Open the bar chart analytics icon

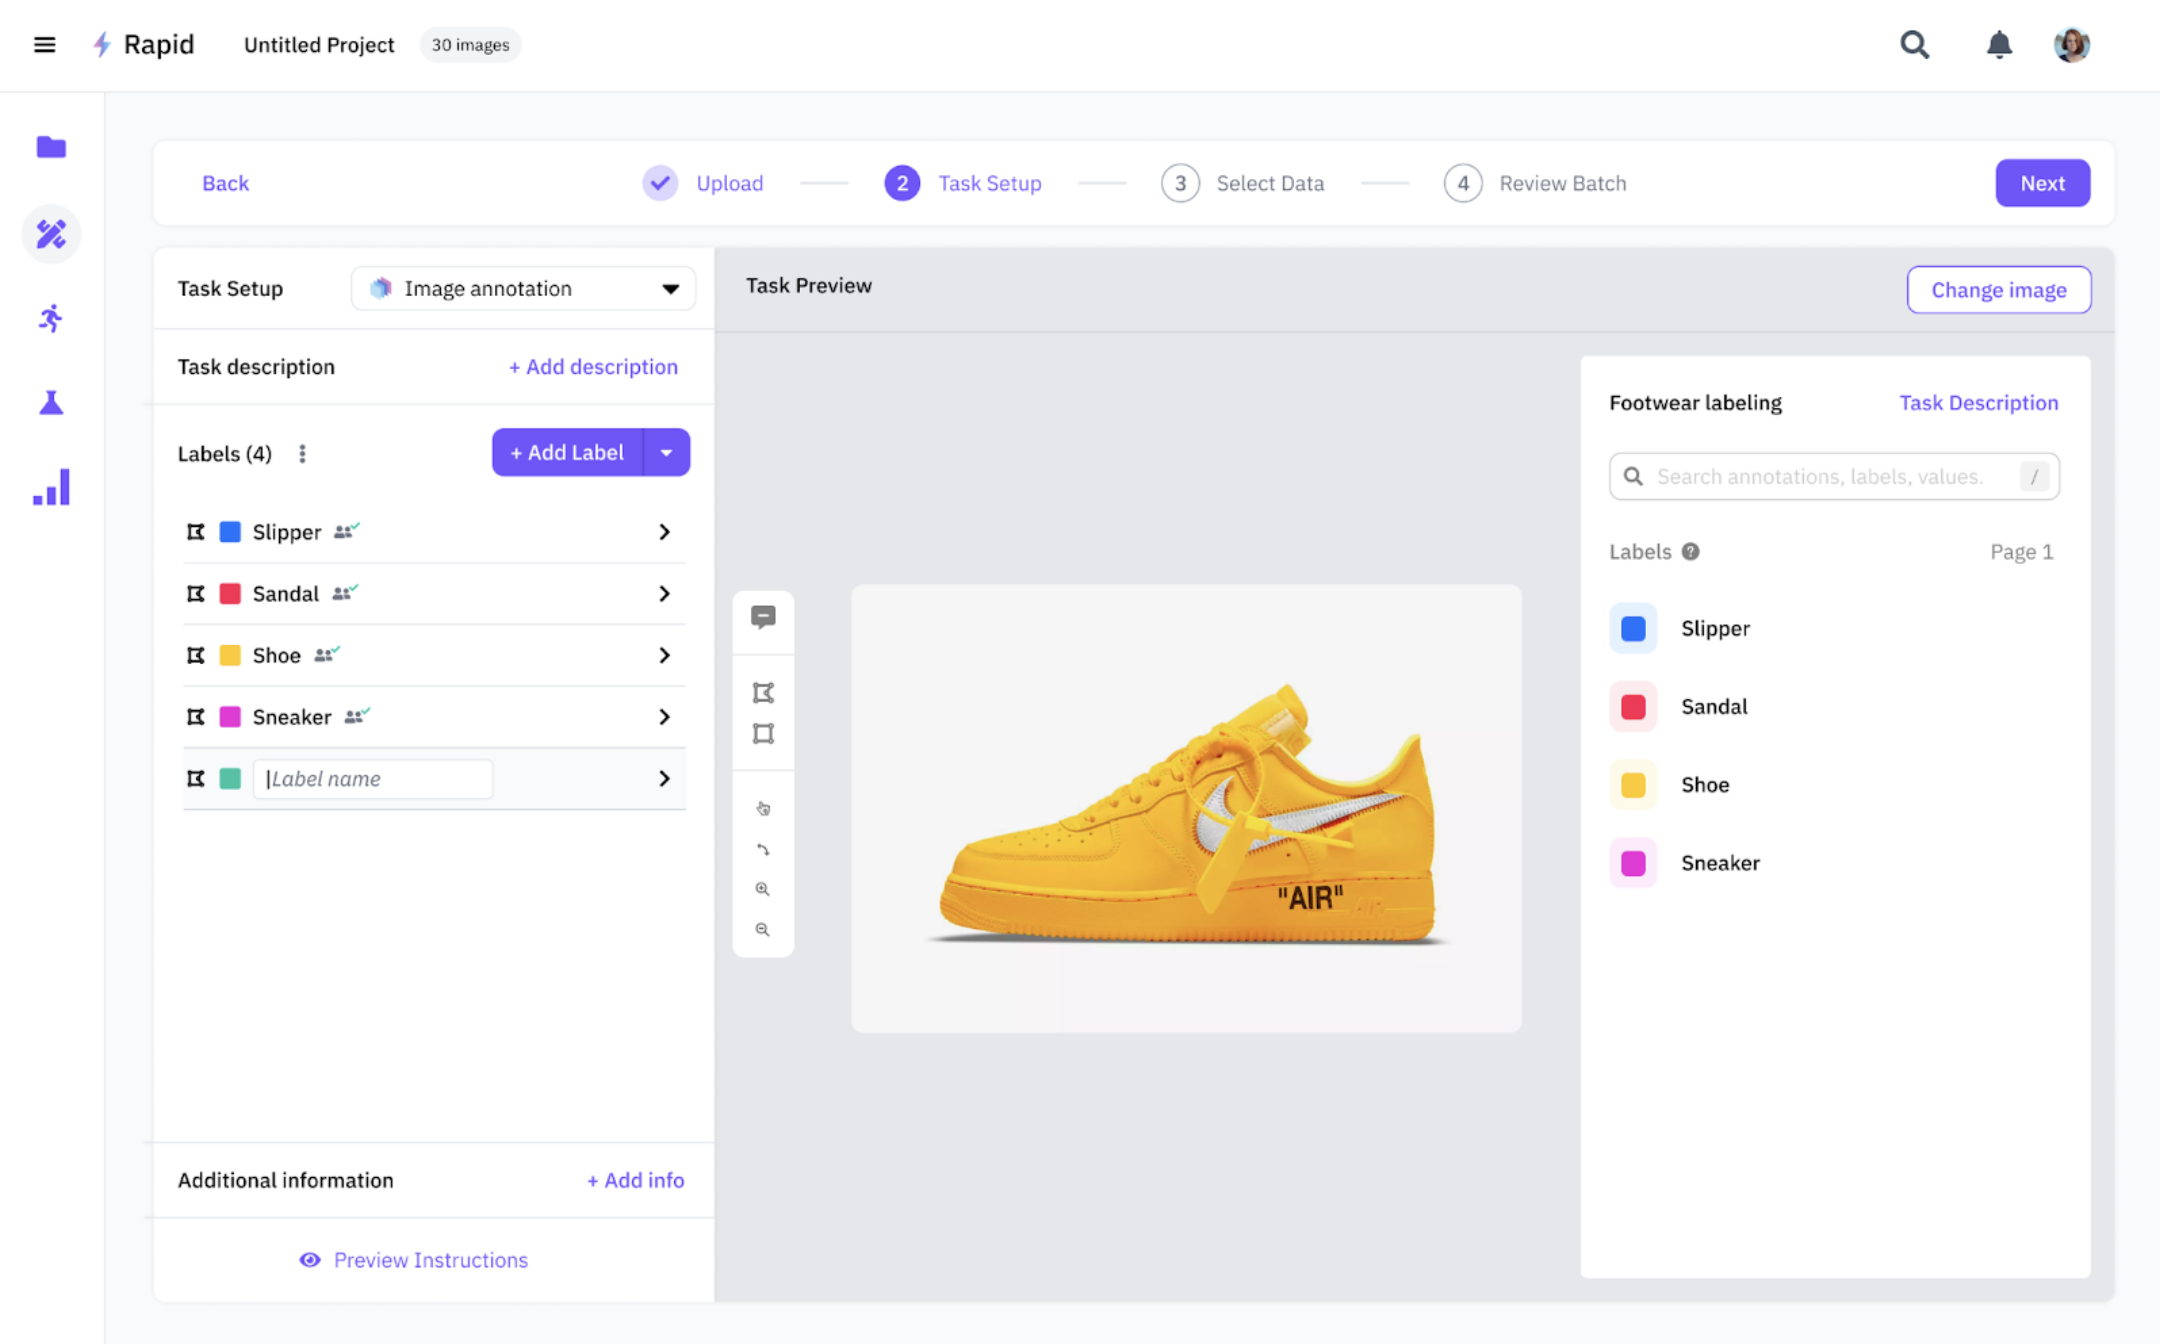[51, 487]
